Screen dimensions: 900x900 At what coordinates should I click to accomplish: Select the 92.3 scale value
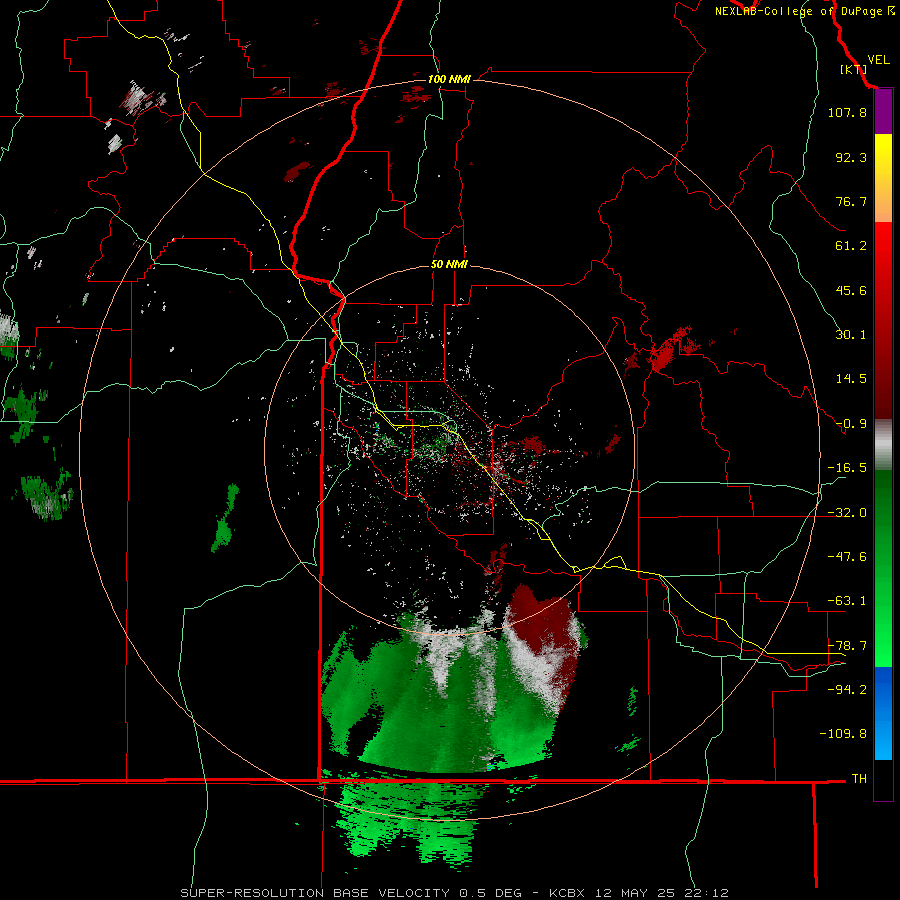click(x=851, y=157)
